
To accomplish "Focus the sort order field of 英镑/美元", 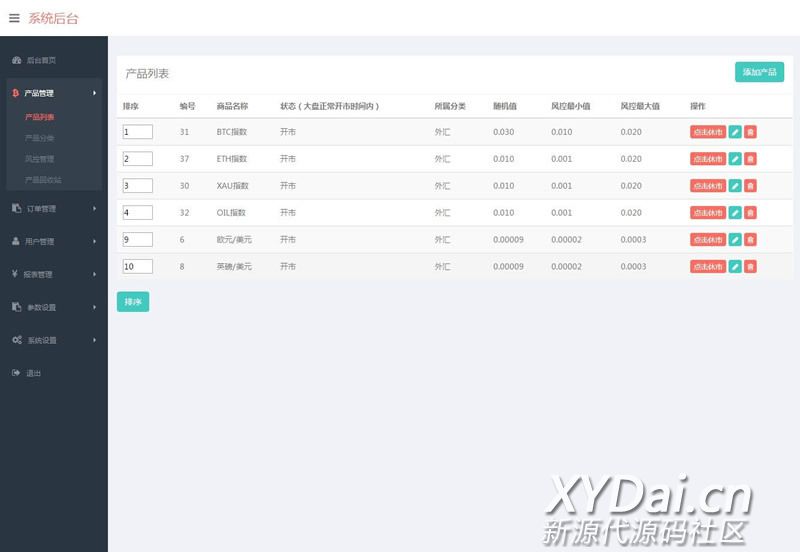I will click(138, 266).
